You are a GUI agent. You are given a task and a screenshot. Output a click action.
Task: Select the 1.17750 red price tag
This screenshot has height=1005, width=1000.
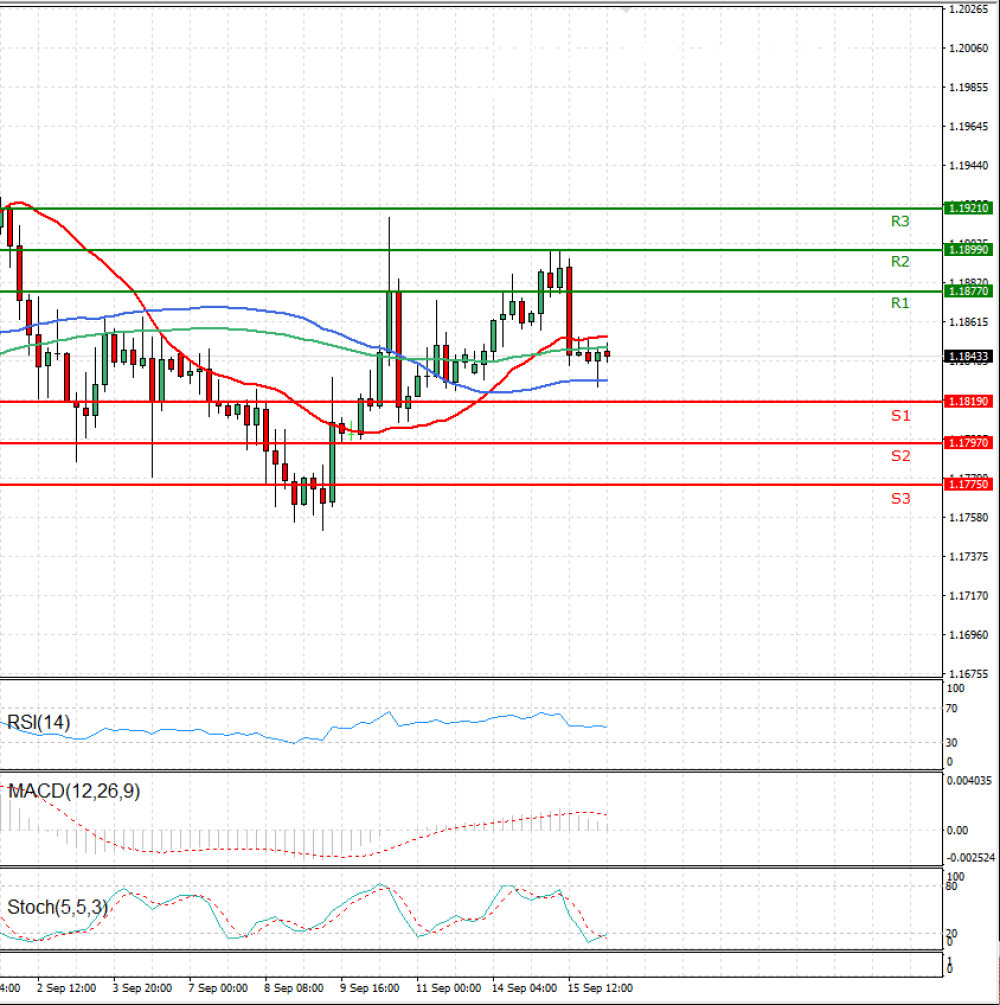point(968,485)
